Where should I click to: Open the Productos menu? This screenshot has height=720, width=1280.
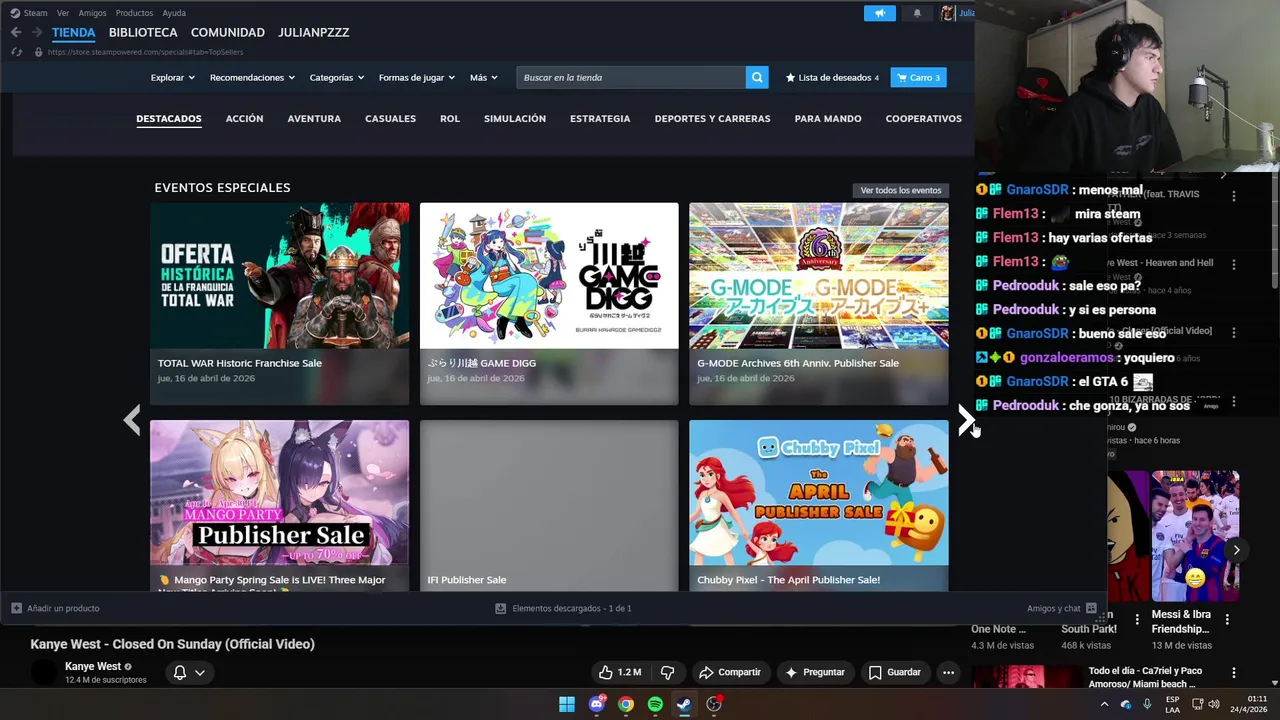(134, 13)
